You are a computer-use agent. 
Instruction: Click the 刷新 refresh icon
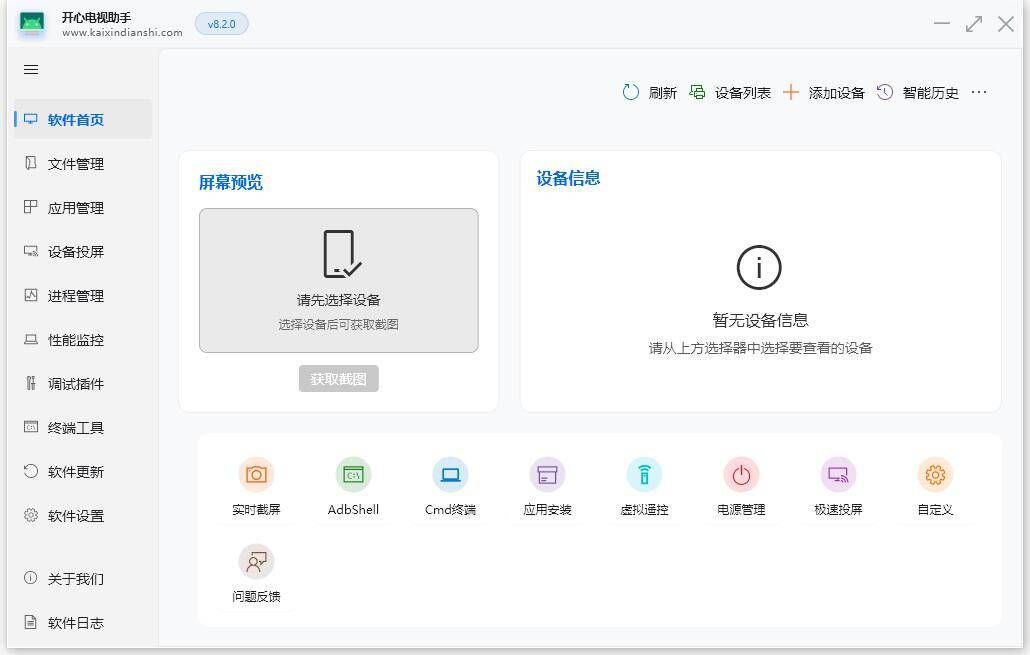[631, 92]
